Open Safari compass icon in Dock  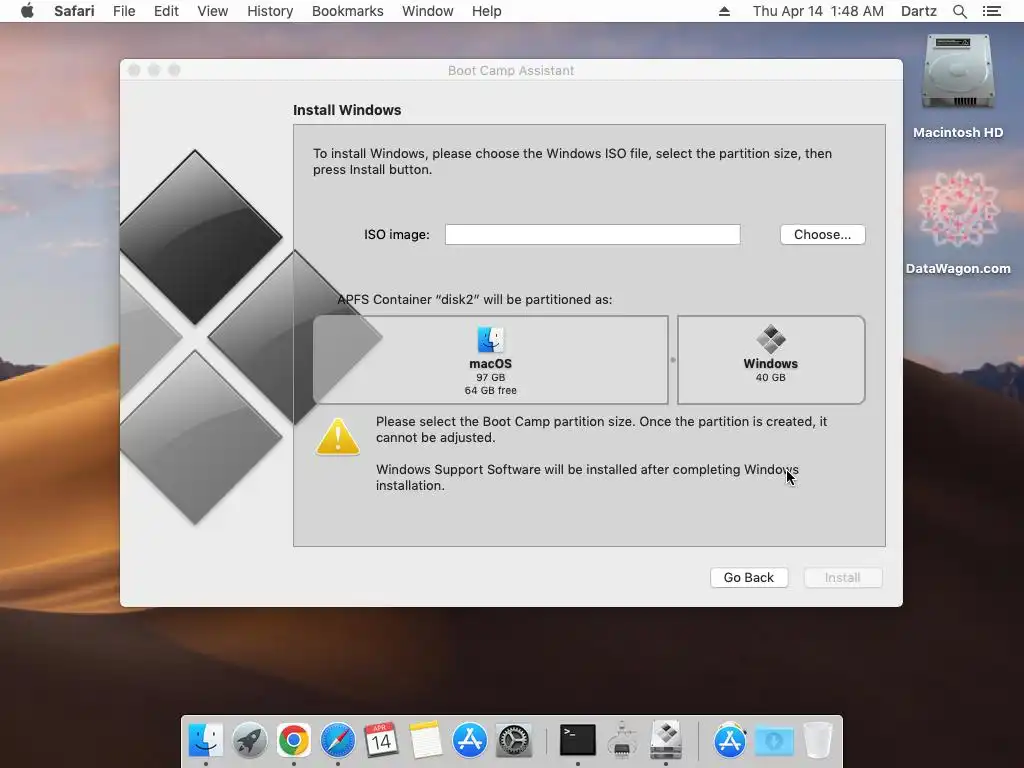[338, 741]
